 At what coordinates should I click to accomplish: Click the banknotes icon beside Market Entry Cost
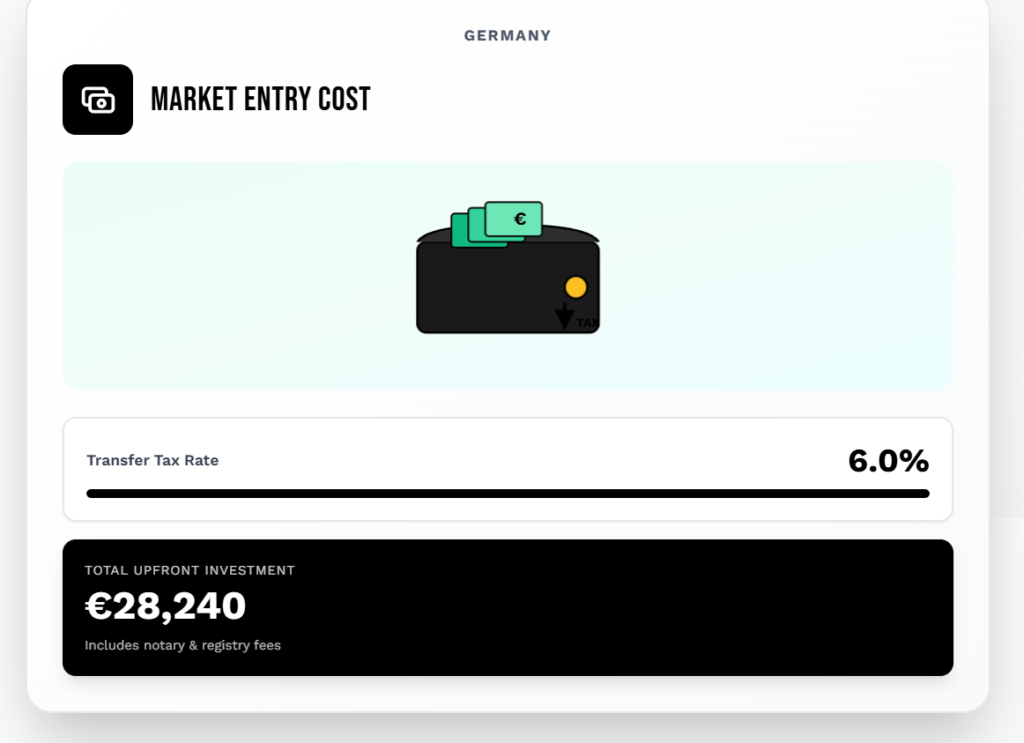tap(98, 100)
